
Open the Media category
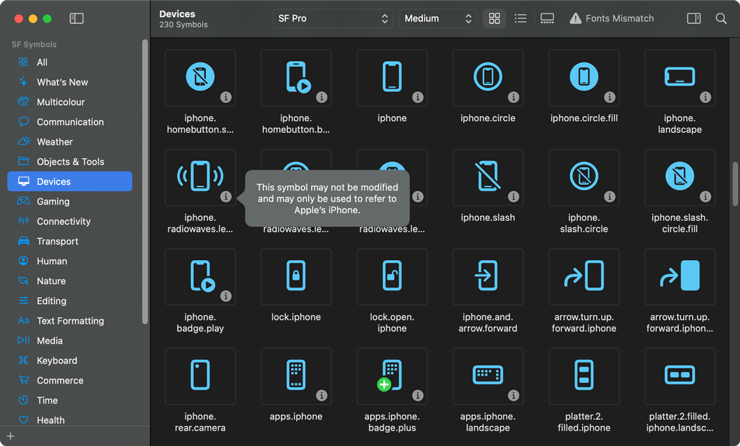pos(70,340)
